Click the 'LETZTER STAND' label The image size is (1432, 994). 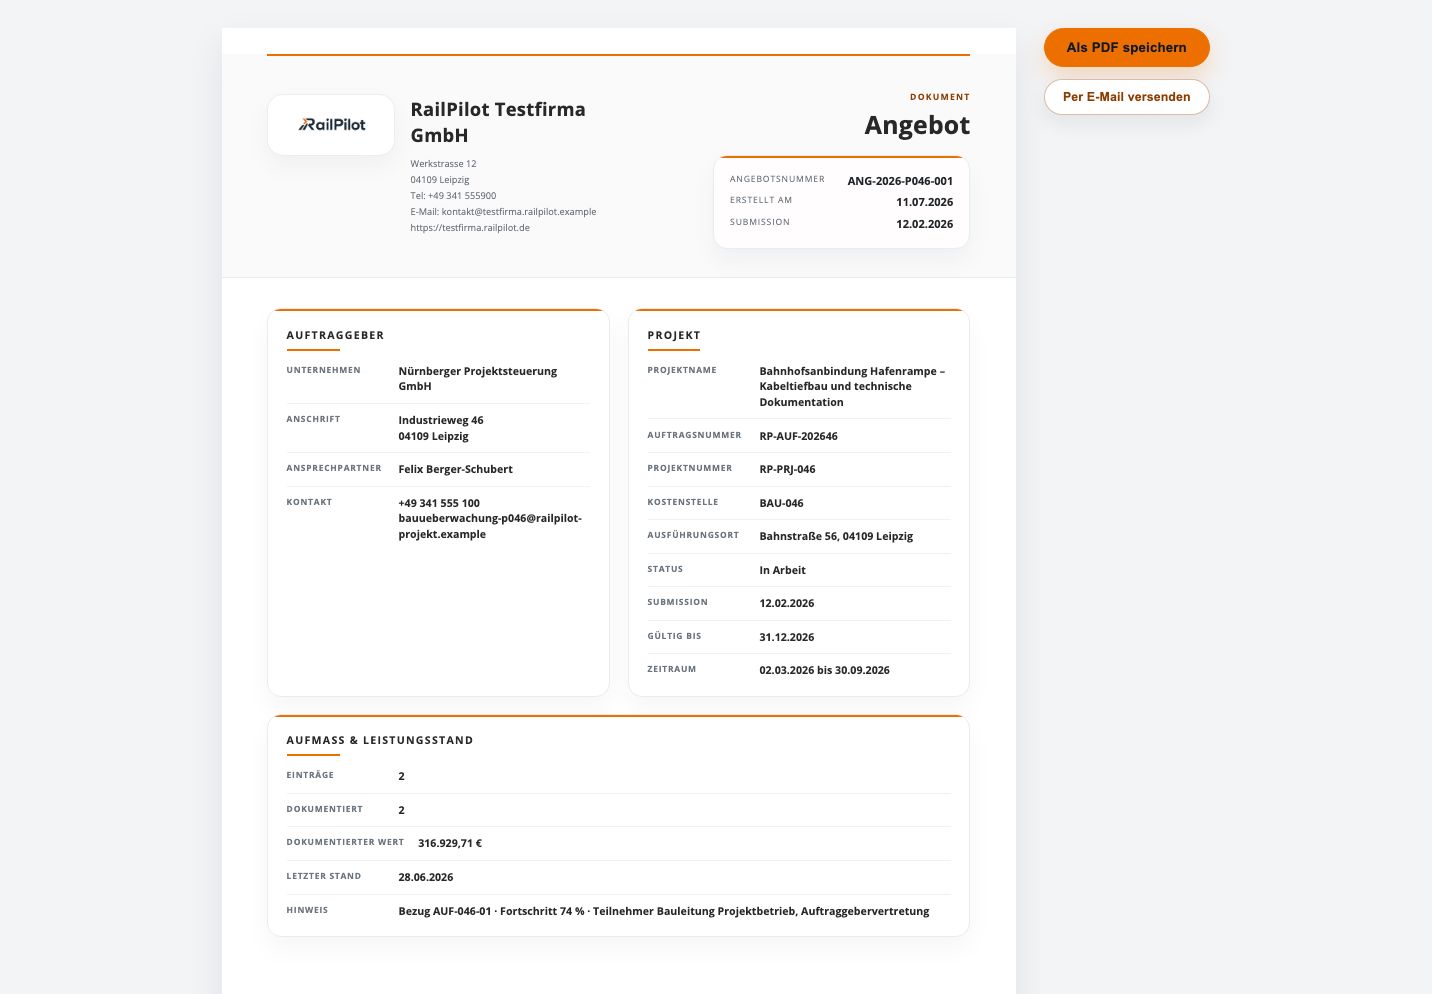[324, 876]
